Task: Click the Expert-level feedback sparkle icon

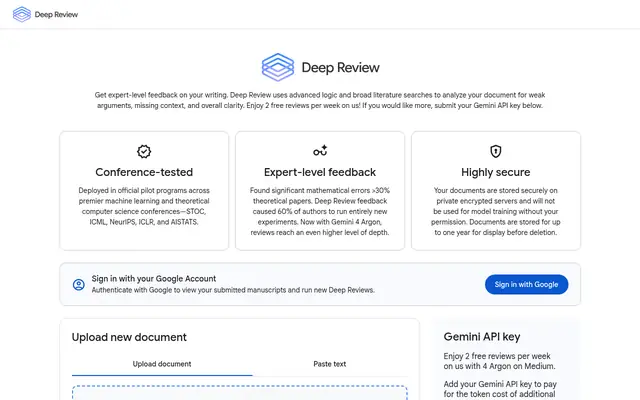Action: point(320,151)
